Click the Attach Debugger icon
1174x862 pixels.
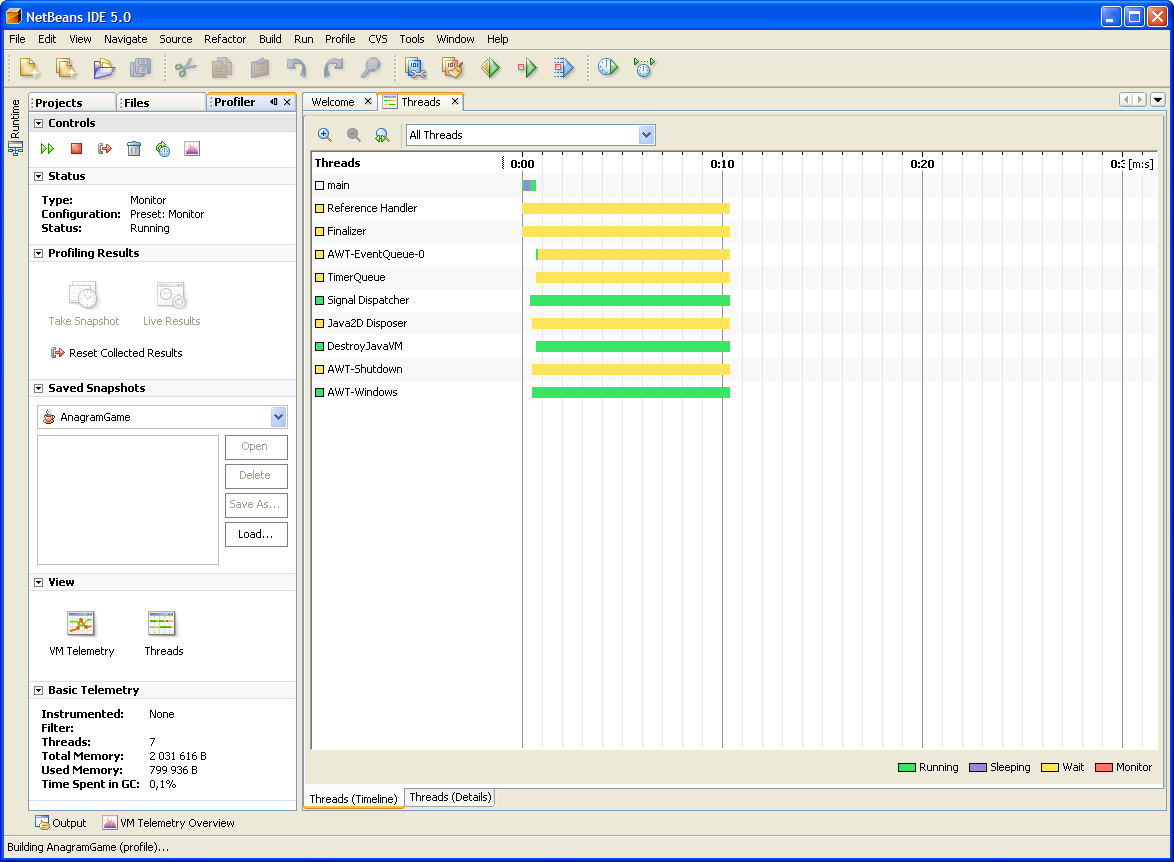tap(564, 68)
